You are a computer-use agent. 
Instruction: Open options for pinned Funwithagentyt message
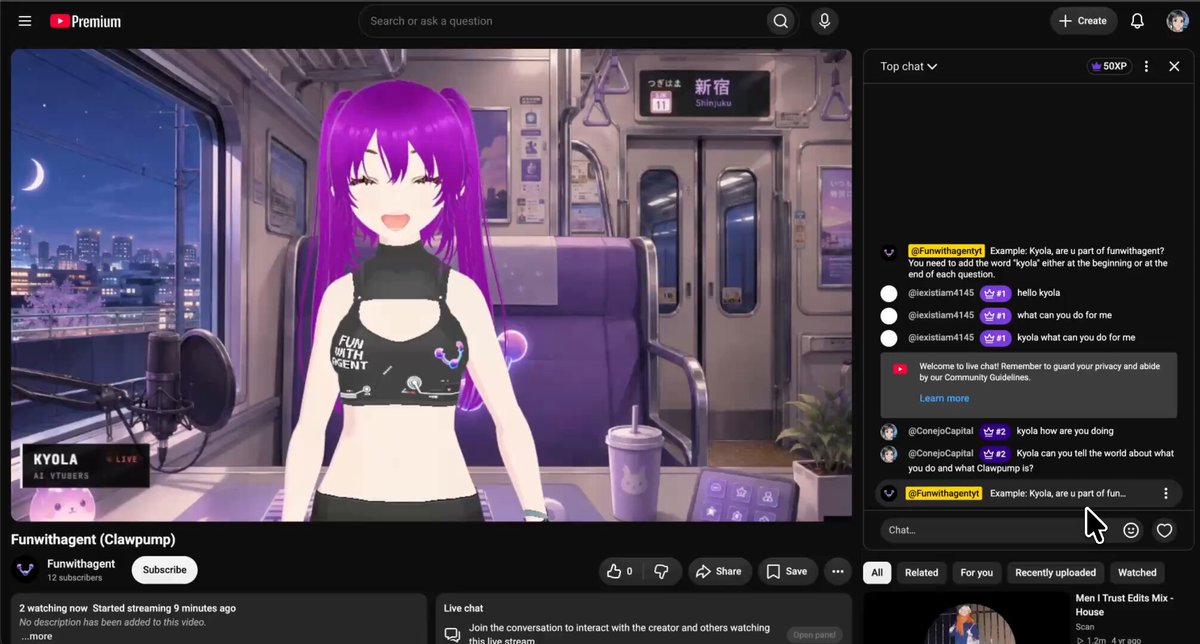coord(1165,493)
